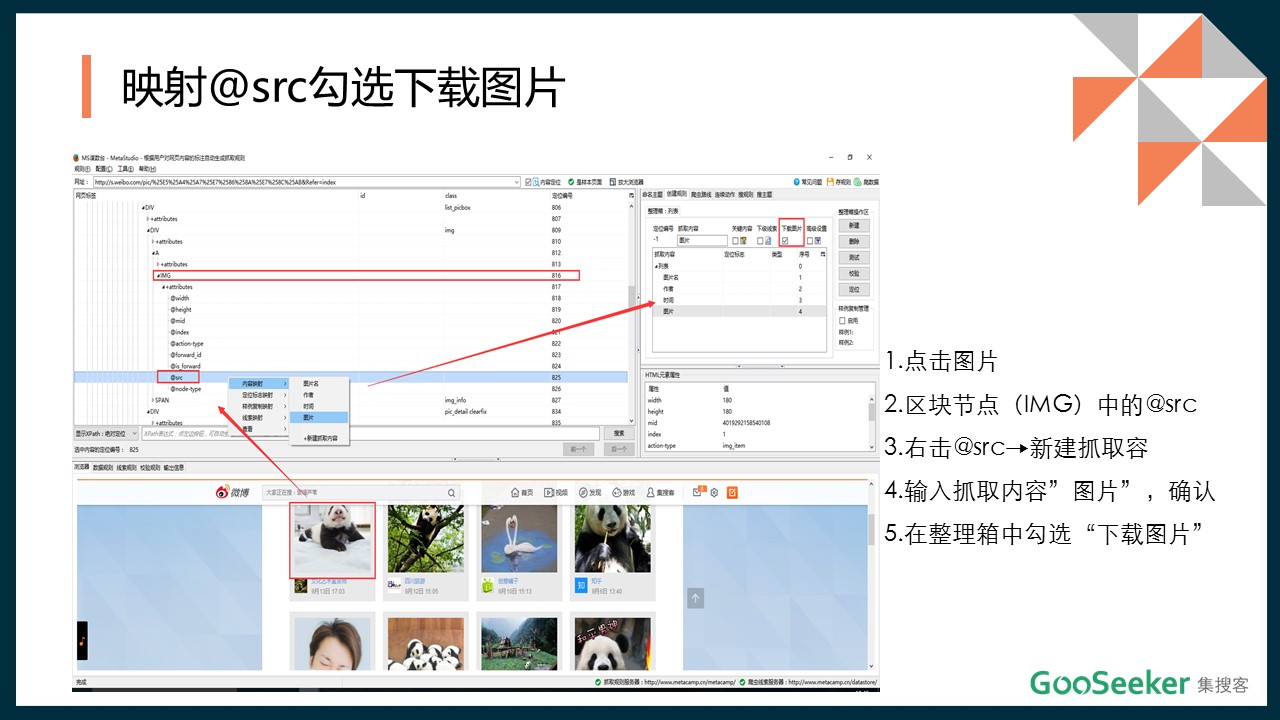Toggle the 下载图片 checkbox

785,240
